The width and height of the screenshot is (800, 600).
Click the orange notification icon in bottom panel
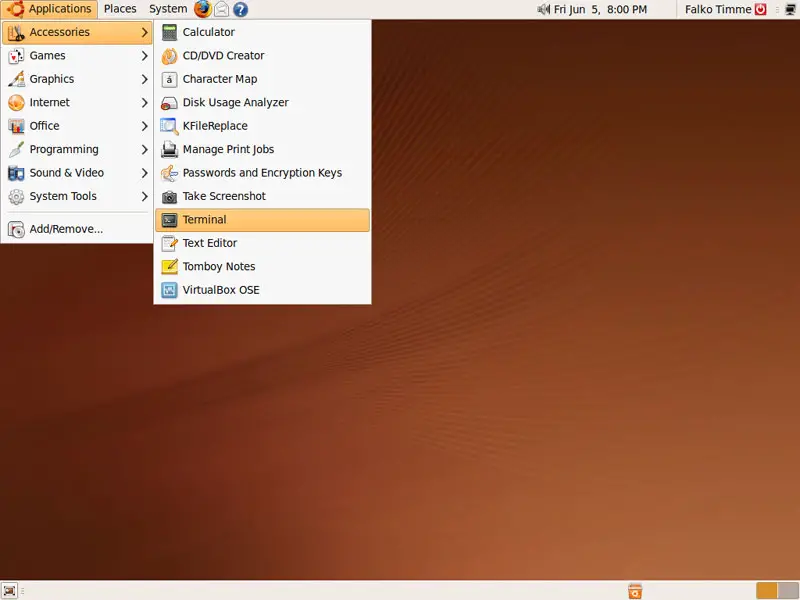tap(635, 591)
